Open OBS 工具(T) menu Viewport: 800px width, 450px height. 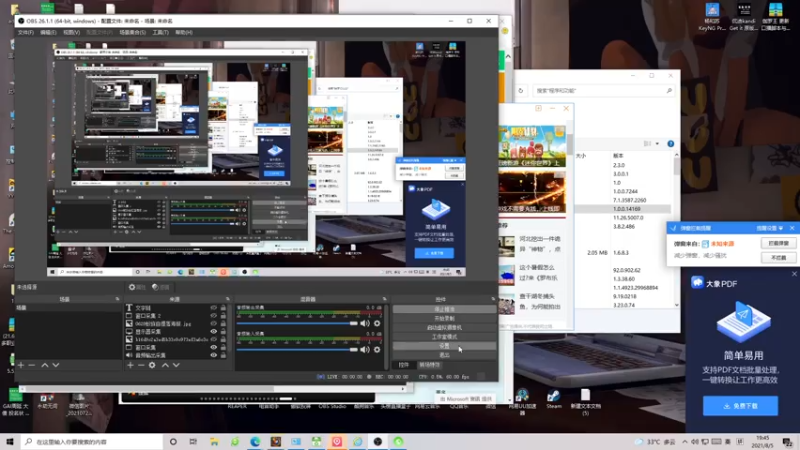pyautogui.click(x=160, y=33)
